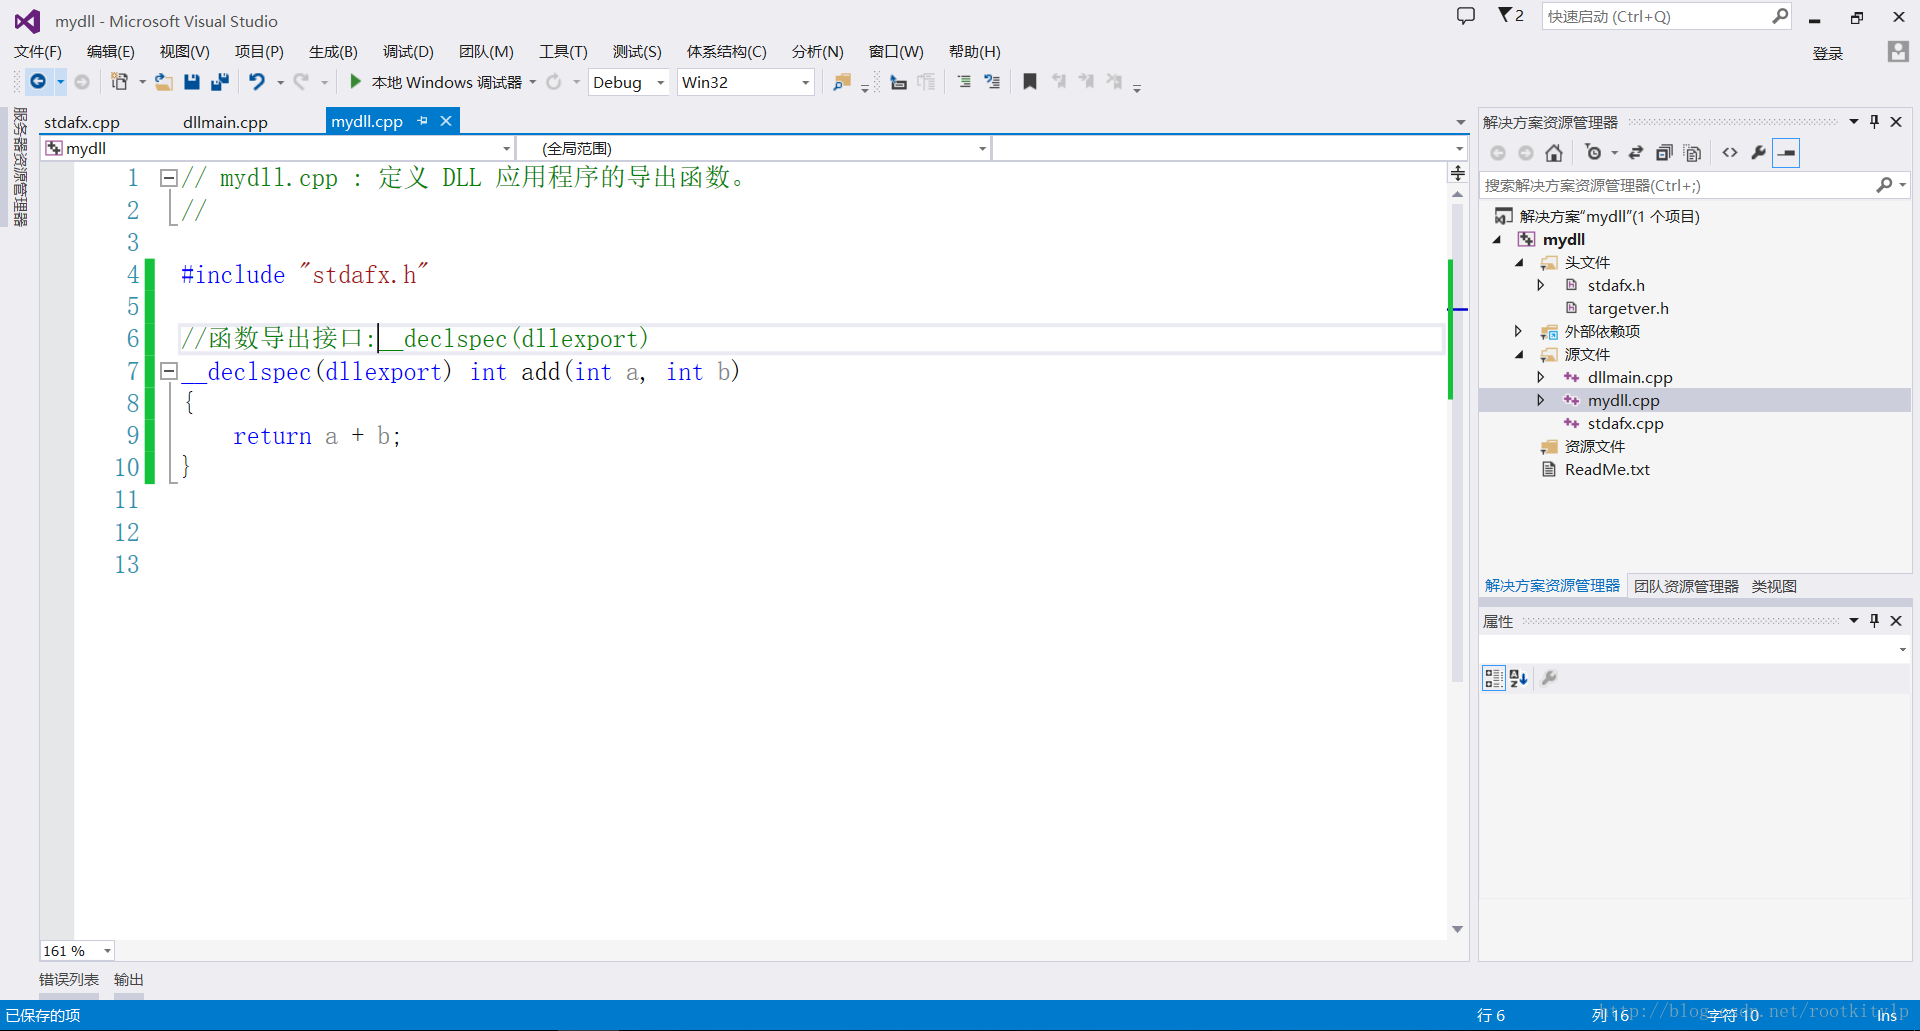Open the debug target dropdown arrow beside 本地 Windows 调试器

[533, 82]
